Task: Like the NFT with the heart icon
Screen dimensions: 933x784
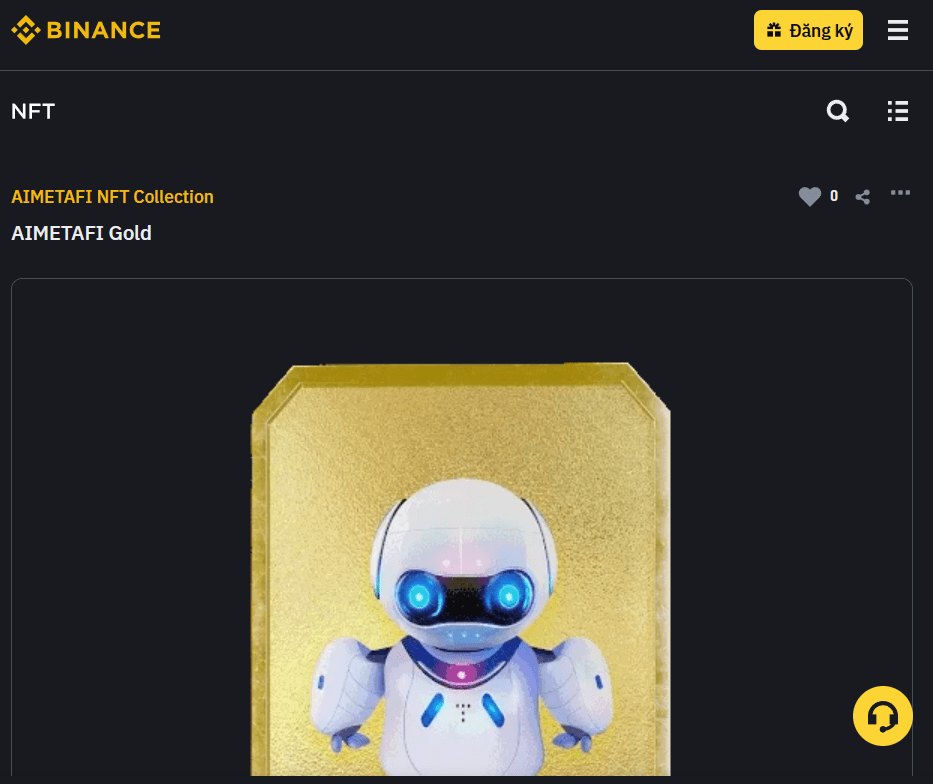Action: (809, 196)
